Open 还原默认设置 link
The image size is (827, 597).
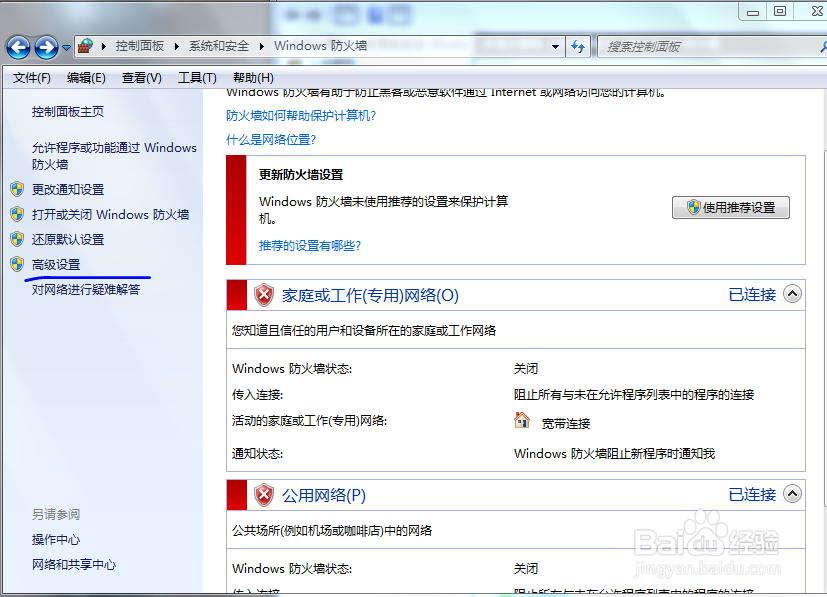[x=68, y=239]
